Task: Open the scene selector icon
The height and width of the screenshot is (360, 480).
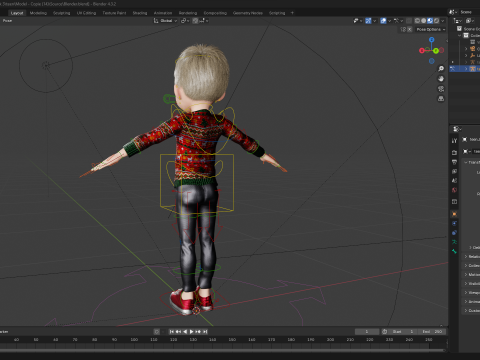Action: point(452,12)
